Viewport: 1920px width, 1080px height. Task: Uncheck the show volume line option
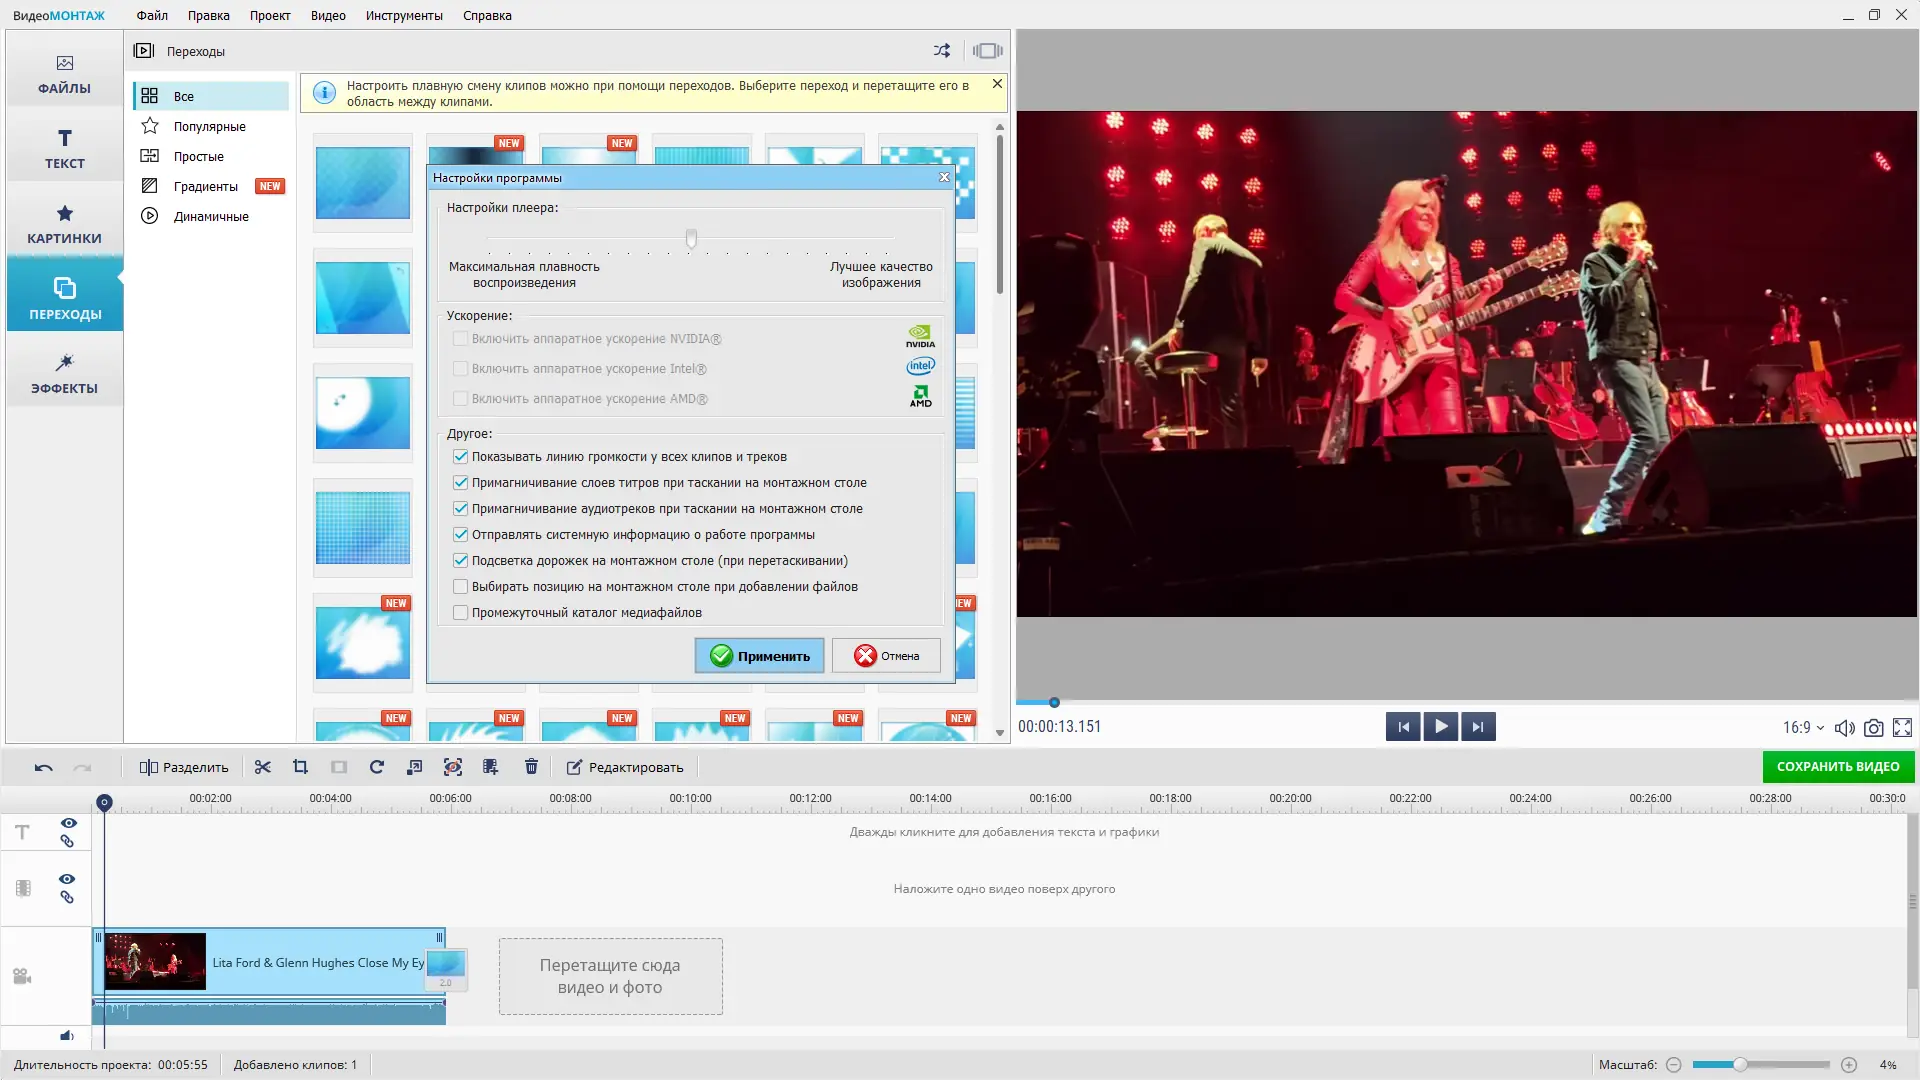461,457
